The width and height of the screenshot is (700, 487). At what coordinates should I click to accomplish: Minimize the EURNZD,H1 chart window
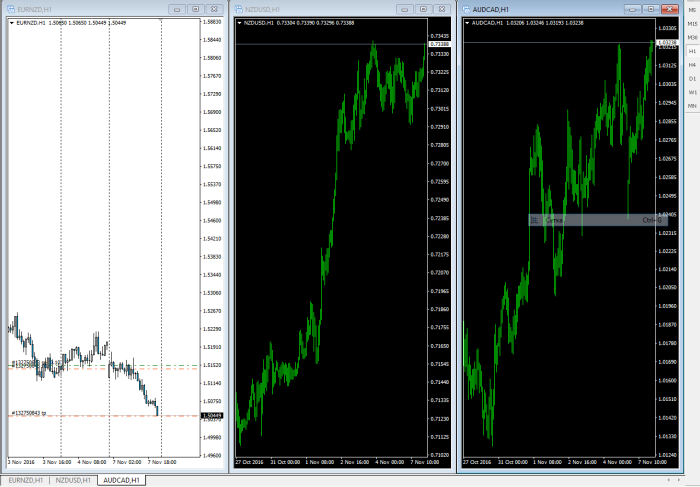pos(177,9)
